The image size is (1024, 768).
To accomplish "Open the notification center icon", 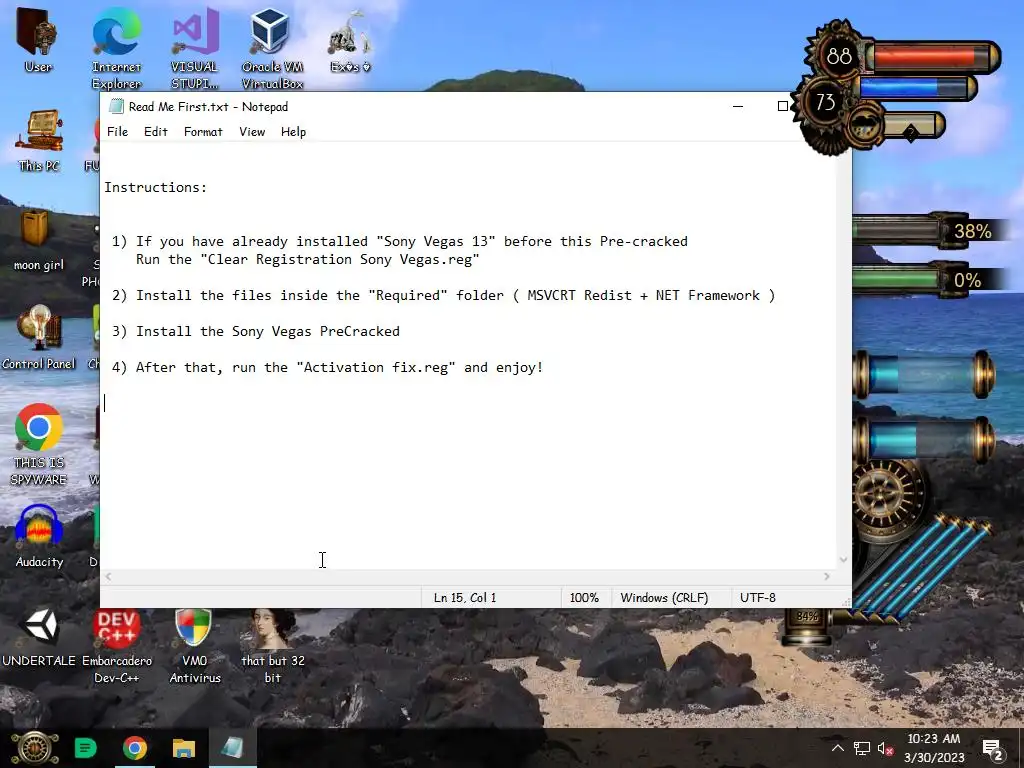I will click(993, 749).
